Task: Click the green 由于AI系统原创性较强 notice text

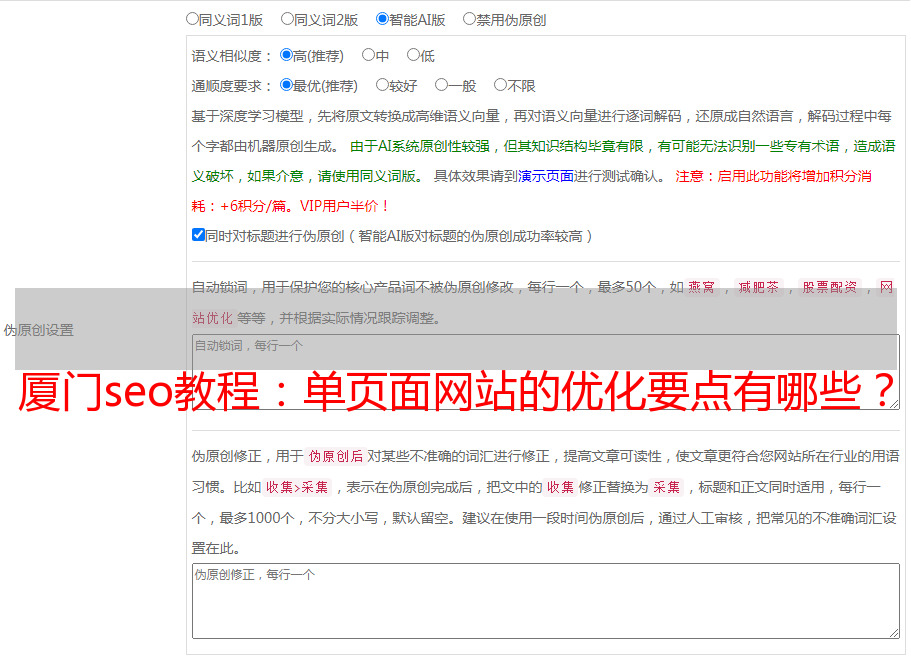Action: coord(543,161)
